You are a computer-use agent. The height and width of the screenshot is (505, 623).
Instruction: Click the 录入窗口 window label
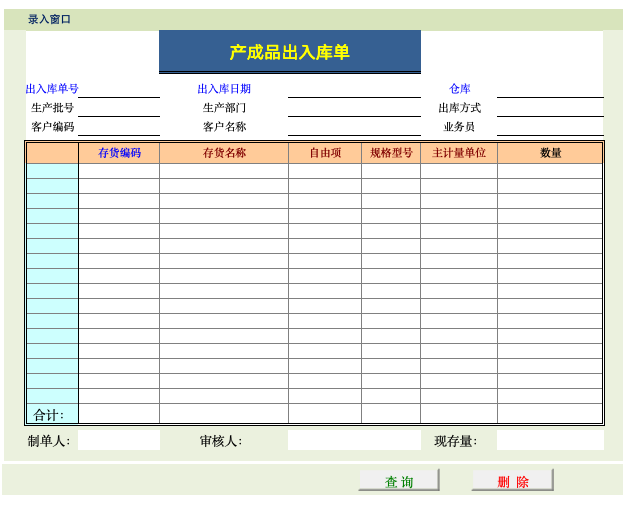tap(49, 19)
